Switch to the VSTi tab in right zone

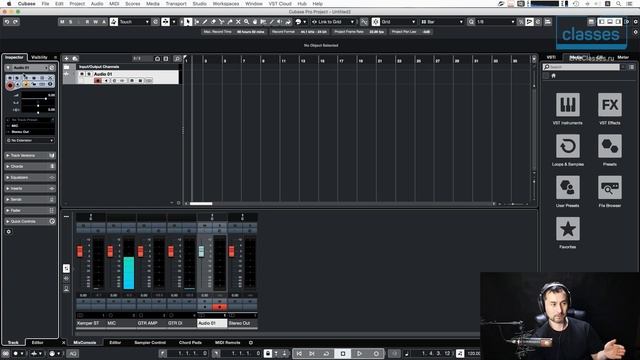click(x=551, y=57)
